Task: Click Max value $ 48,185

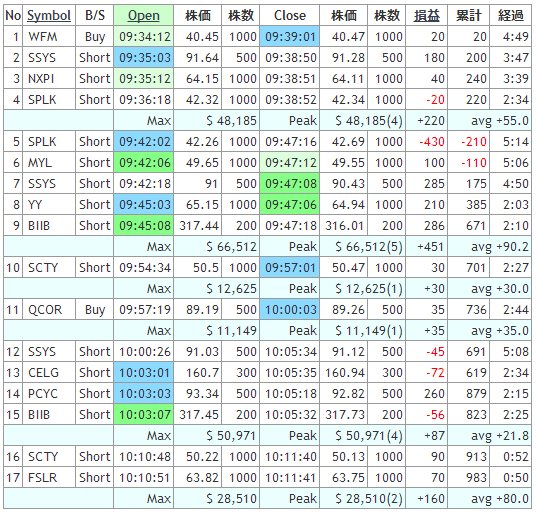Action: point(231,121)
